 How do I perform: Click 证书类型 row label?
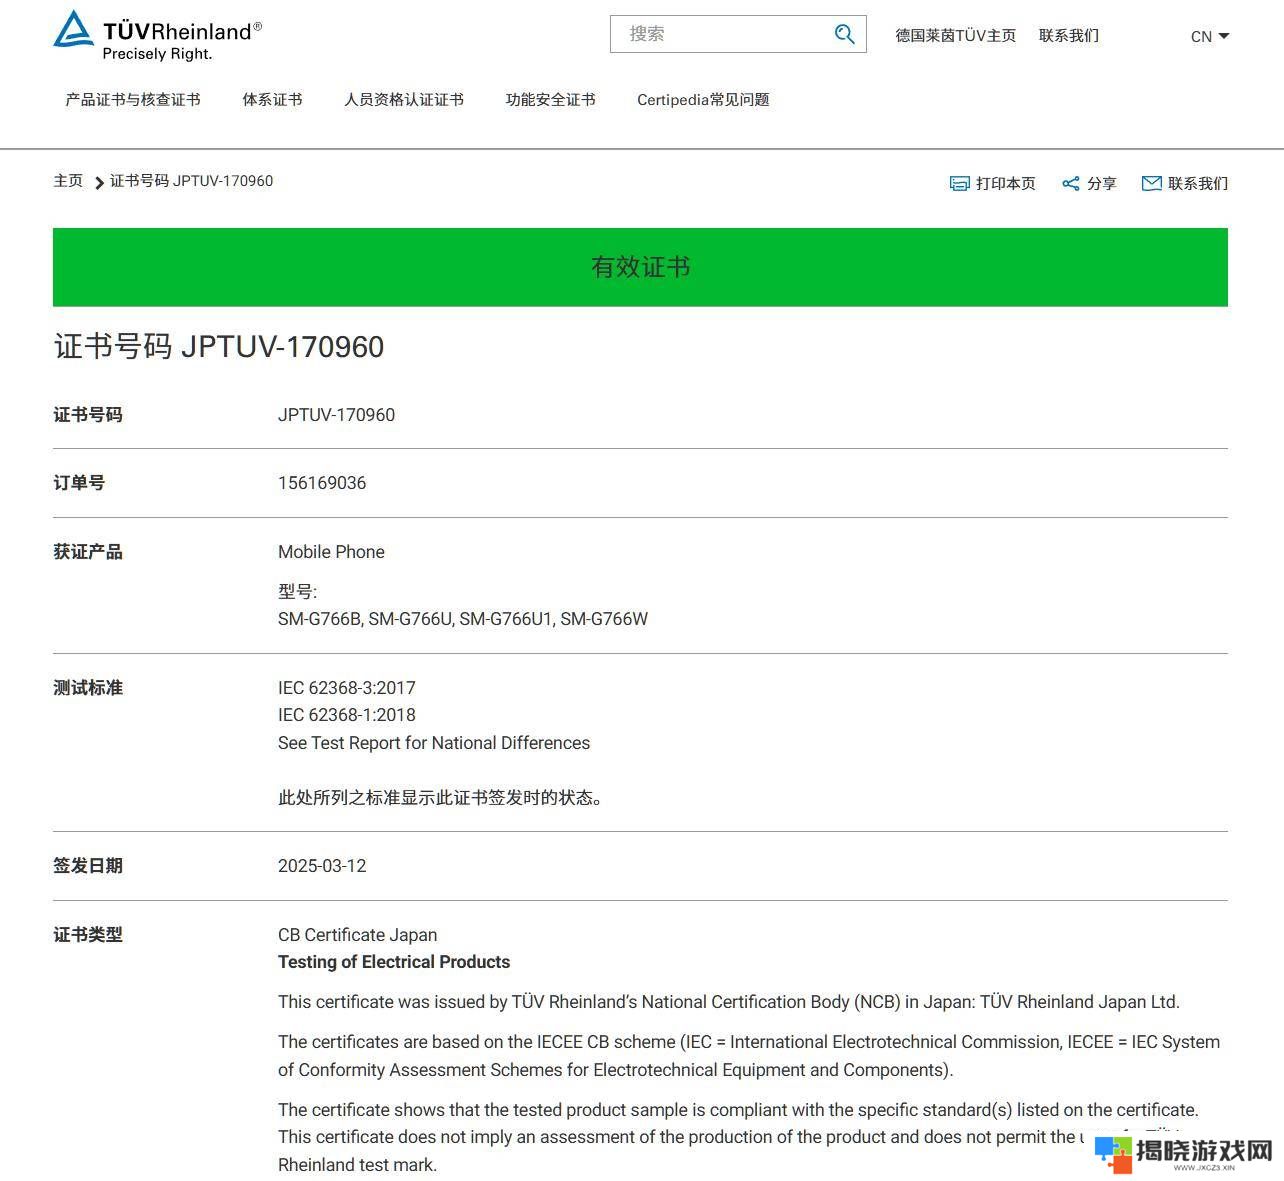point(88,935)
